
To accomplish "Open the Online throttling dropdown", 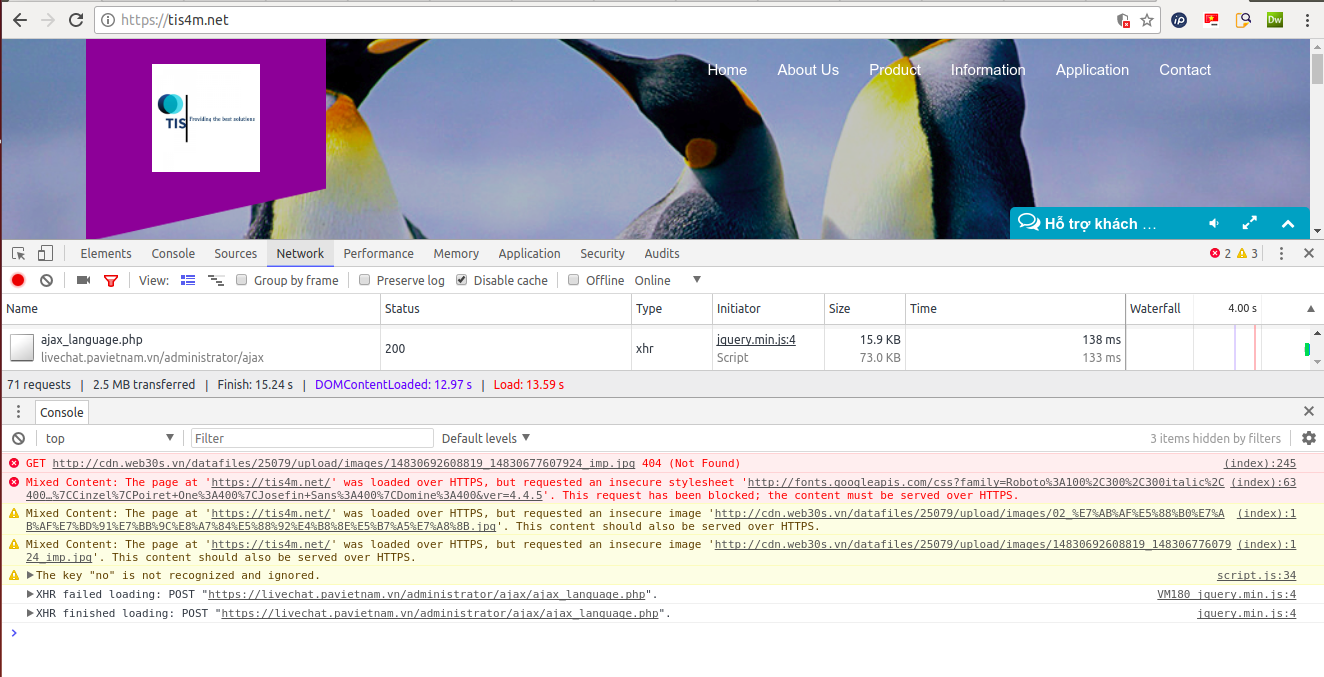I will point(668,280).
